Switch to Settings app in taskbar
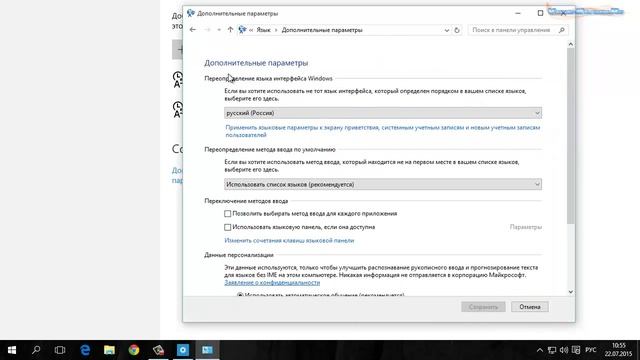 point(183,350)
